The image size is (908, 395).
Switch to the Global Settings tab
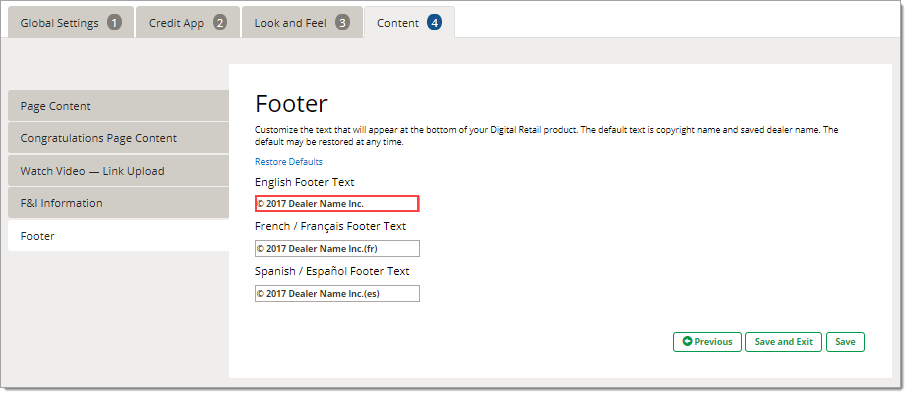pyautogui.click(x=71, y=23)
